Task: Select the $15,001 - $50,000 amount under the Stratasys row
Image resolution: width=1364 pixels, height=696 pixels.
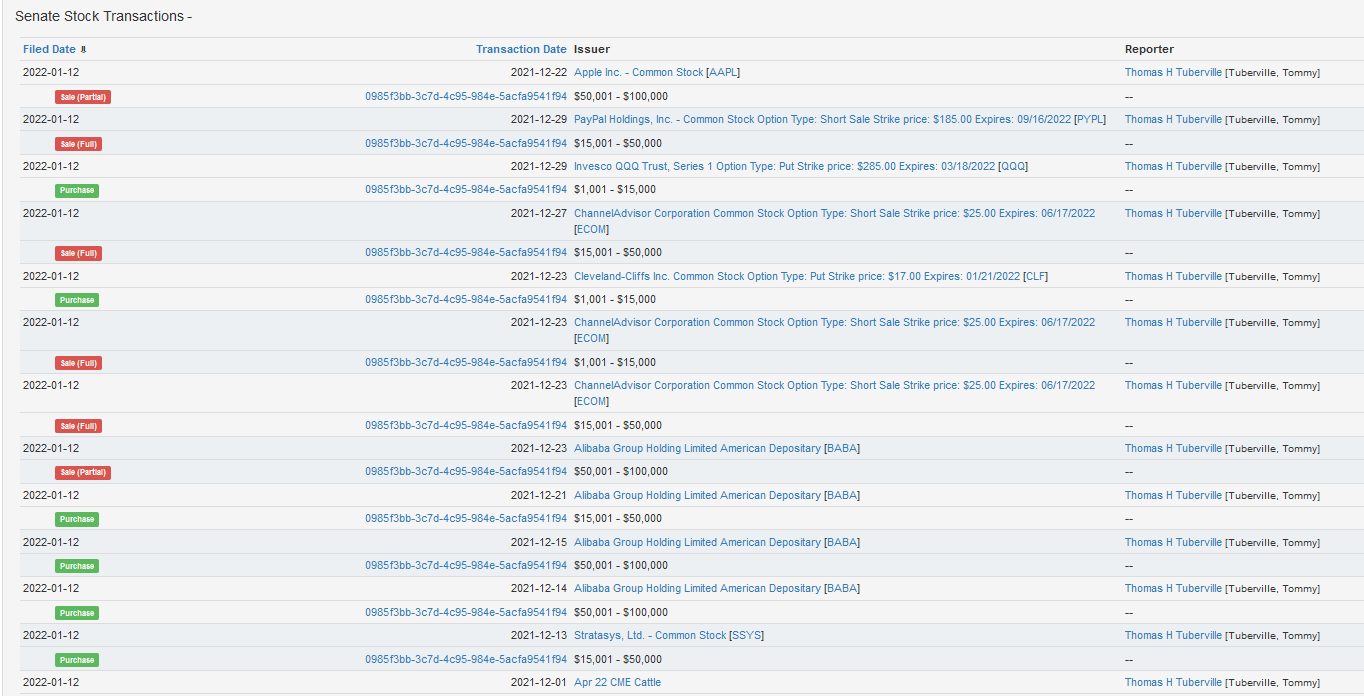Action: tap(618, 659)
